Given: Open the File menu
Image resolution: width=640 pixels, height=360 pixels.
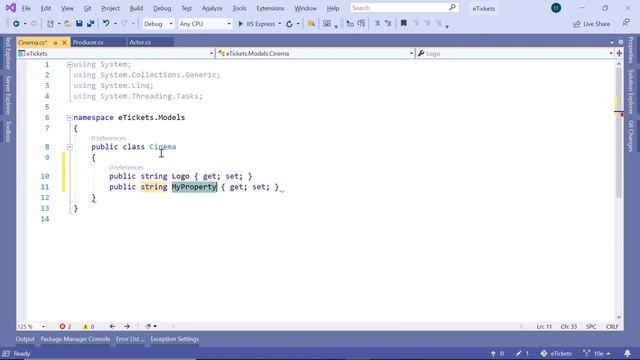Looking at the screenshot, I should pyautogui.click(x=26, y=8).
